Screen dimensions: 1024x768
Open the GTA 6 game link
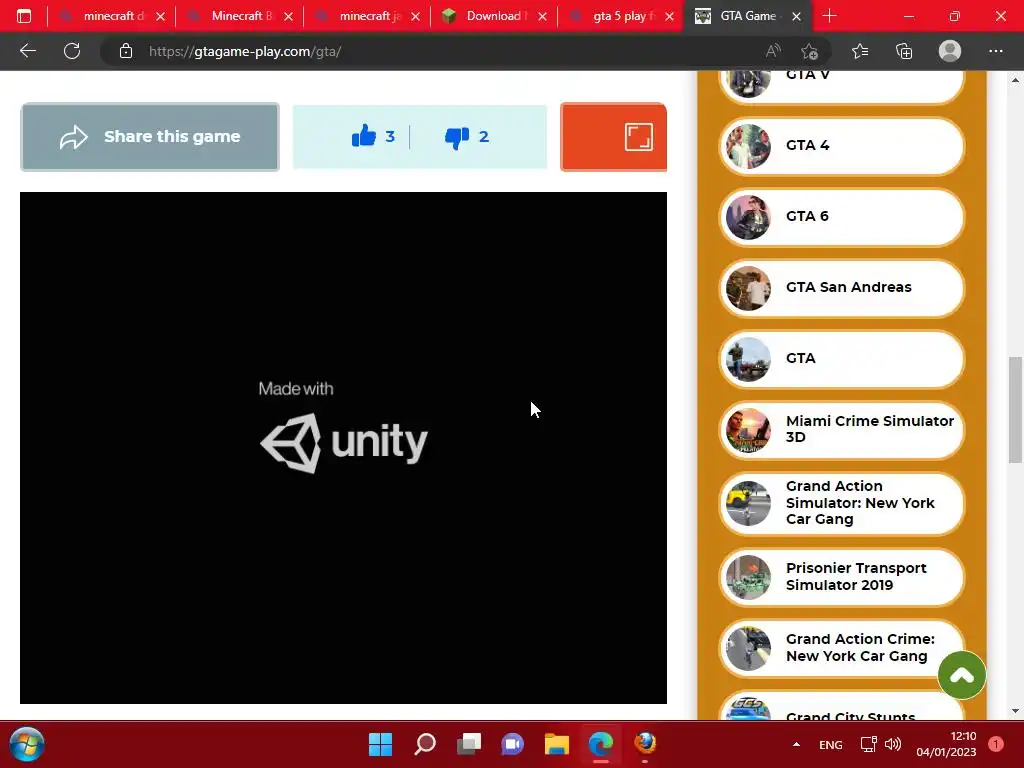pos(842,217)
